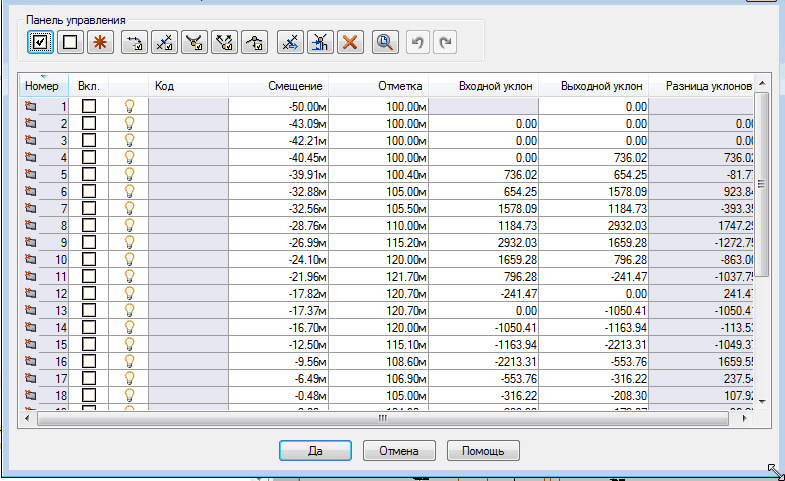Click the undo arrow in toolbar
Screen dimensions: 785x481
(x=420, y=42)
